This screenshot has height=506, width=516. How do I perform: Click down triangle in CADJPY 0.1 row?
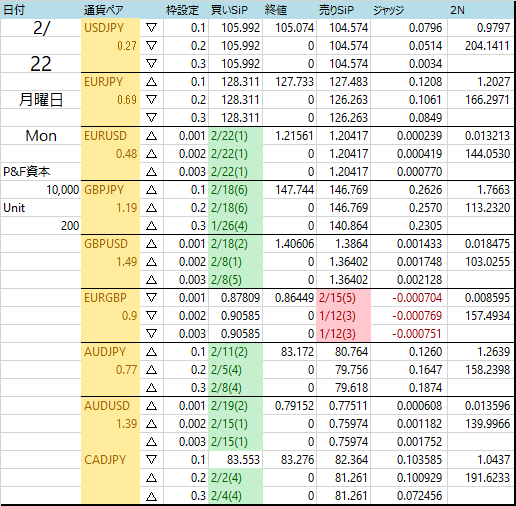tap(151, 460)
